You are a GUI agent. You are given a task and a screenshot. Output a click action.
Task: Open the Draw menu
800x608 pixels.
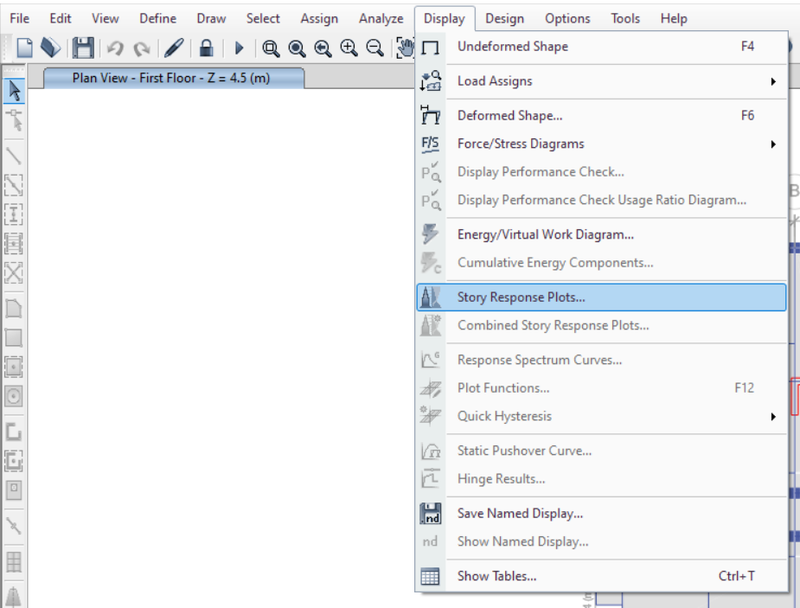pyautogui.click(x=211, y=18)
